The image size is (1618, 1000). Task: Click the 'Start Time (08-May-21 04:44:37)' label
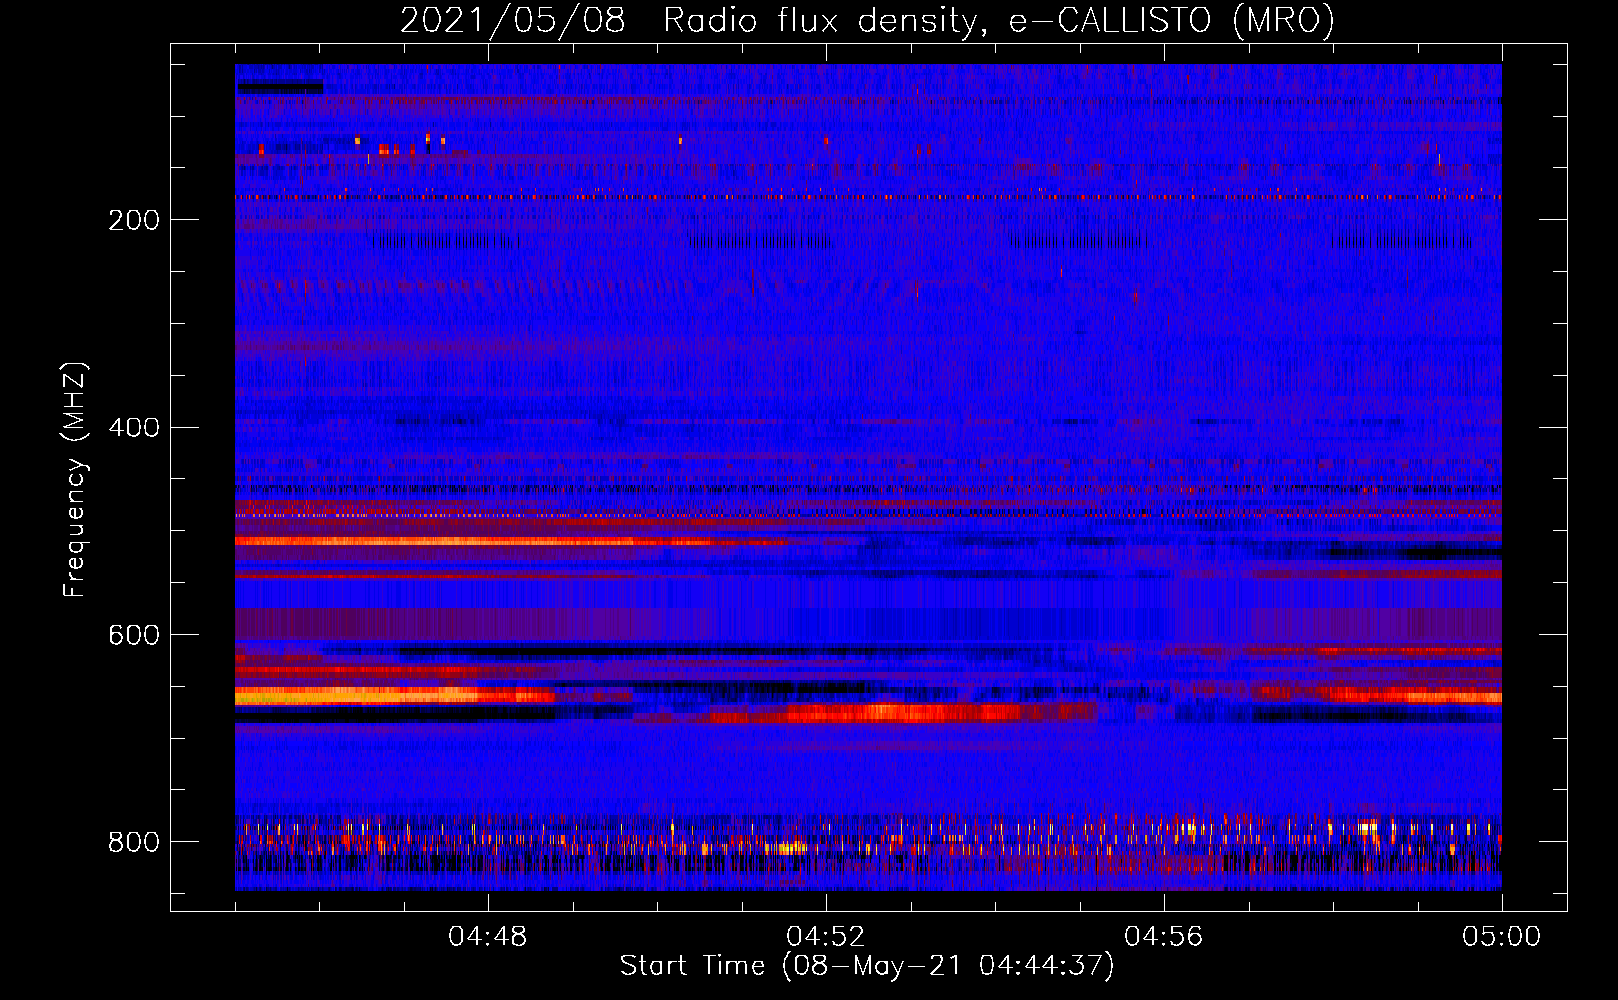[x=867, y=966]
